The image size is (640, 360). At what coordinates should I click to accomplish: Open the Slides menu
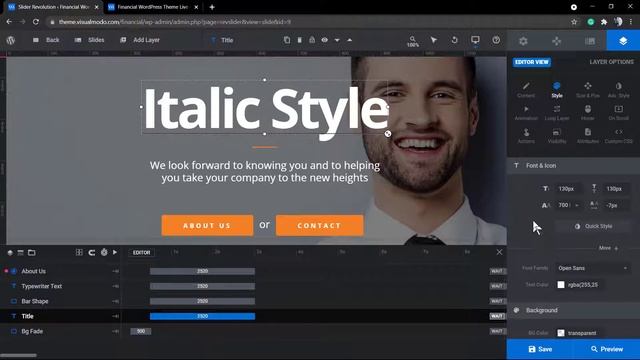(89, 40)
